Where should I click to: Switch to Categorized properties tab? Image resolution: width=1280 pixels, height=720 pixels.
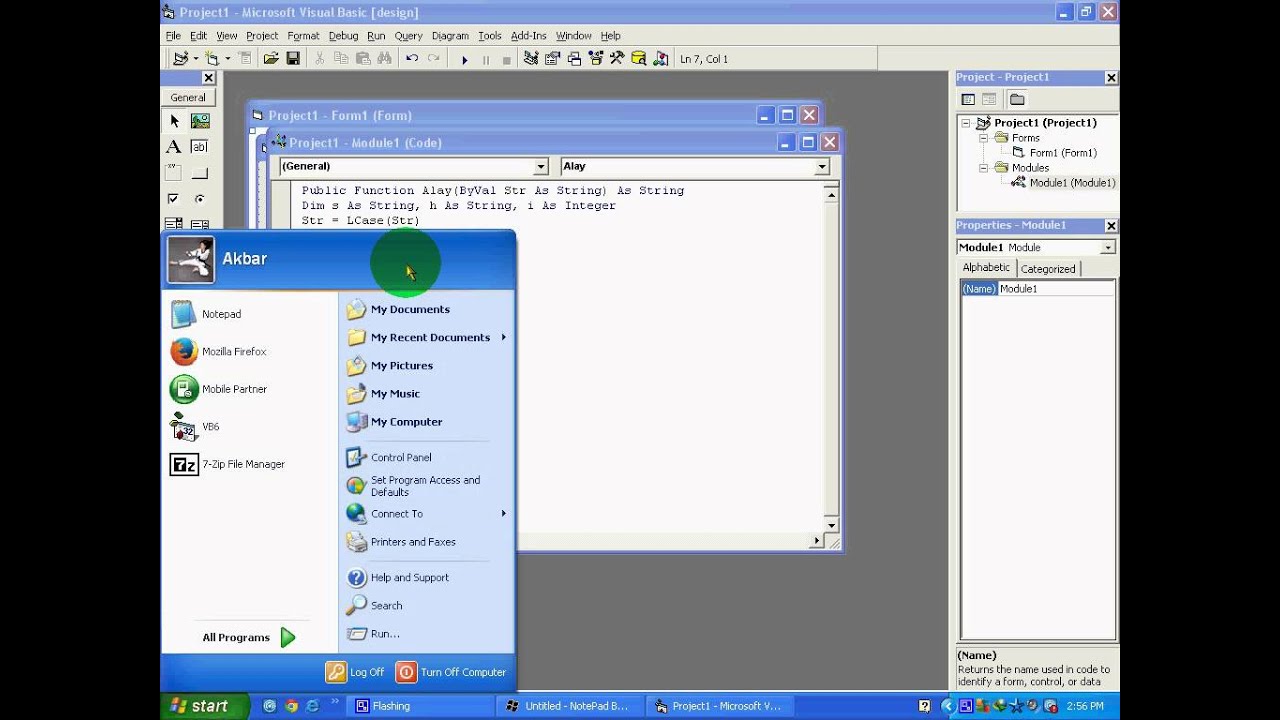point(1048,269)
